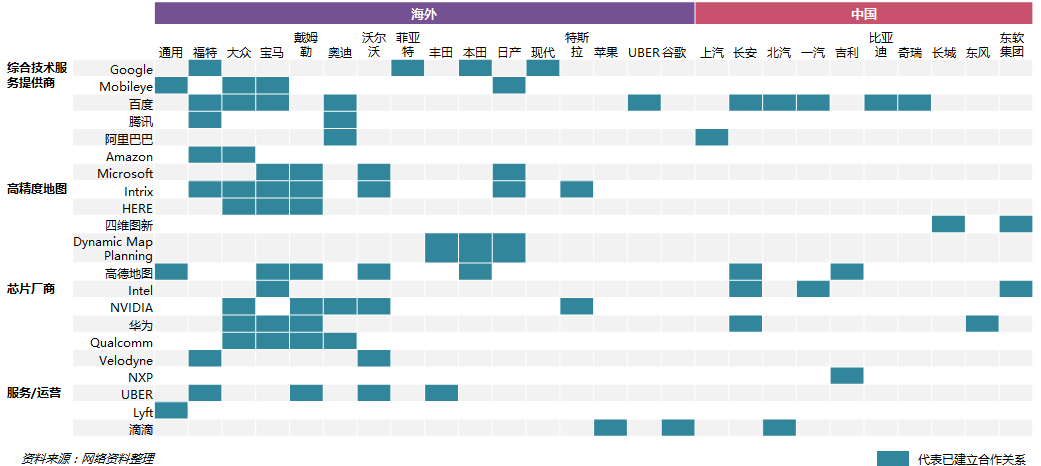Click the 比亚迪 column header
This screenshot has width=1041, height=466.
[x=880, y=44]
